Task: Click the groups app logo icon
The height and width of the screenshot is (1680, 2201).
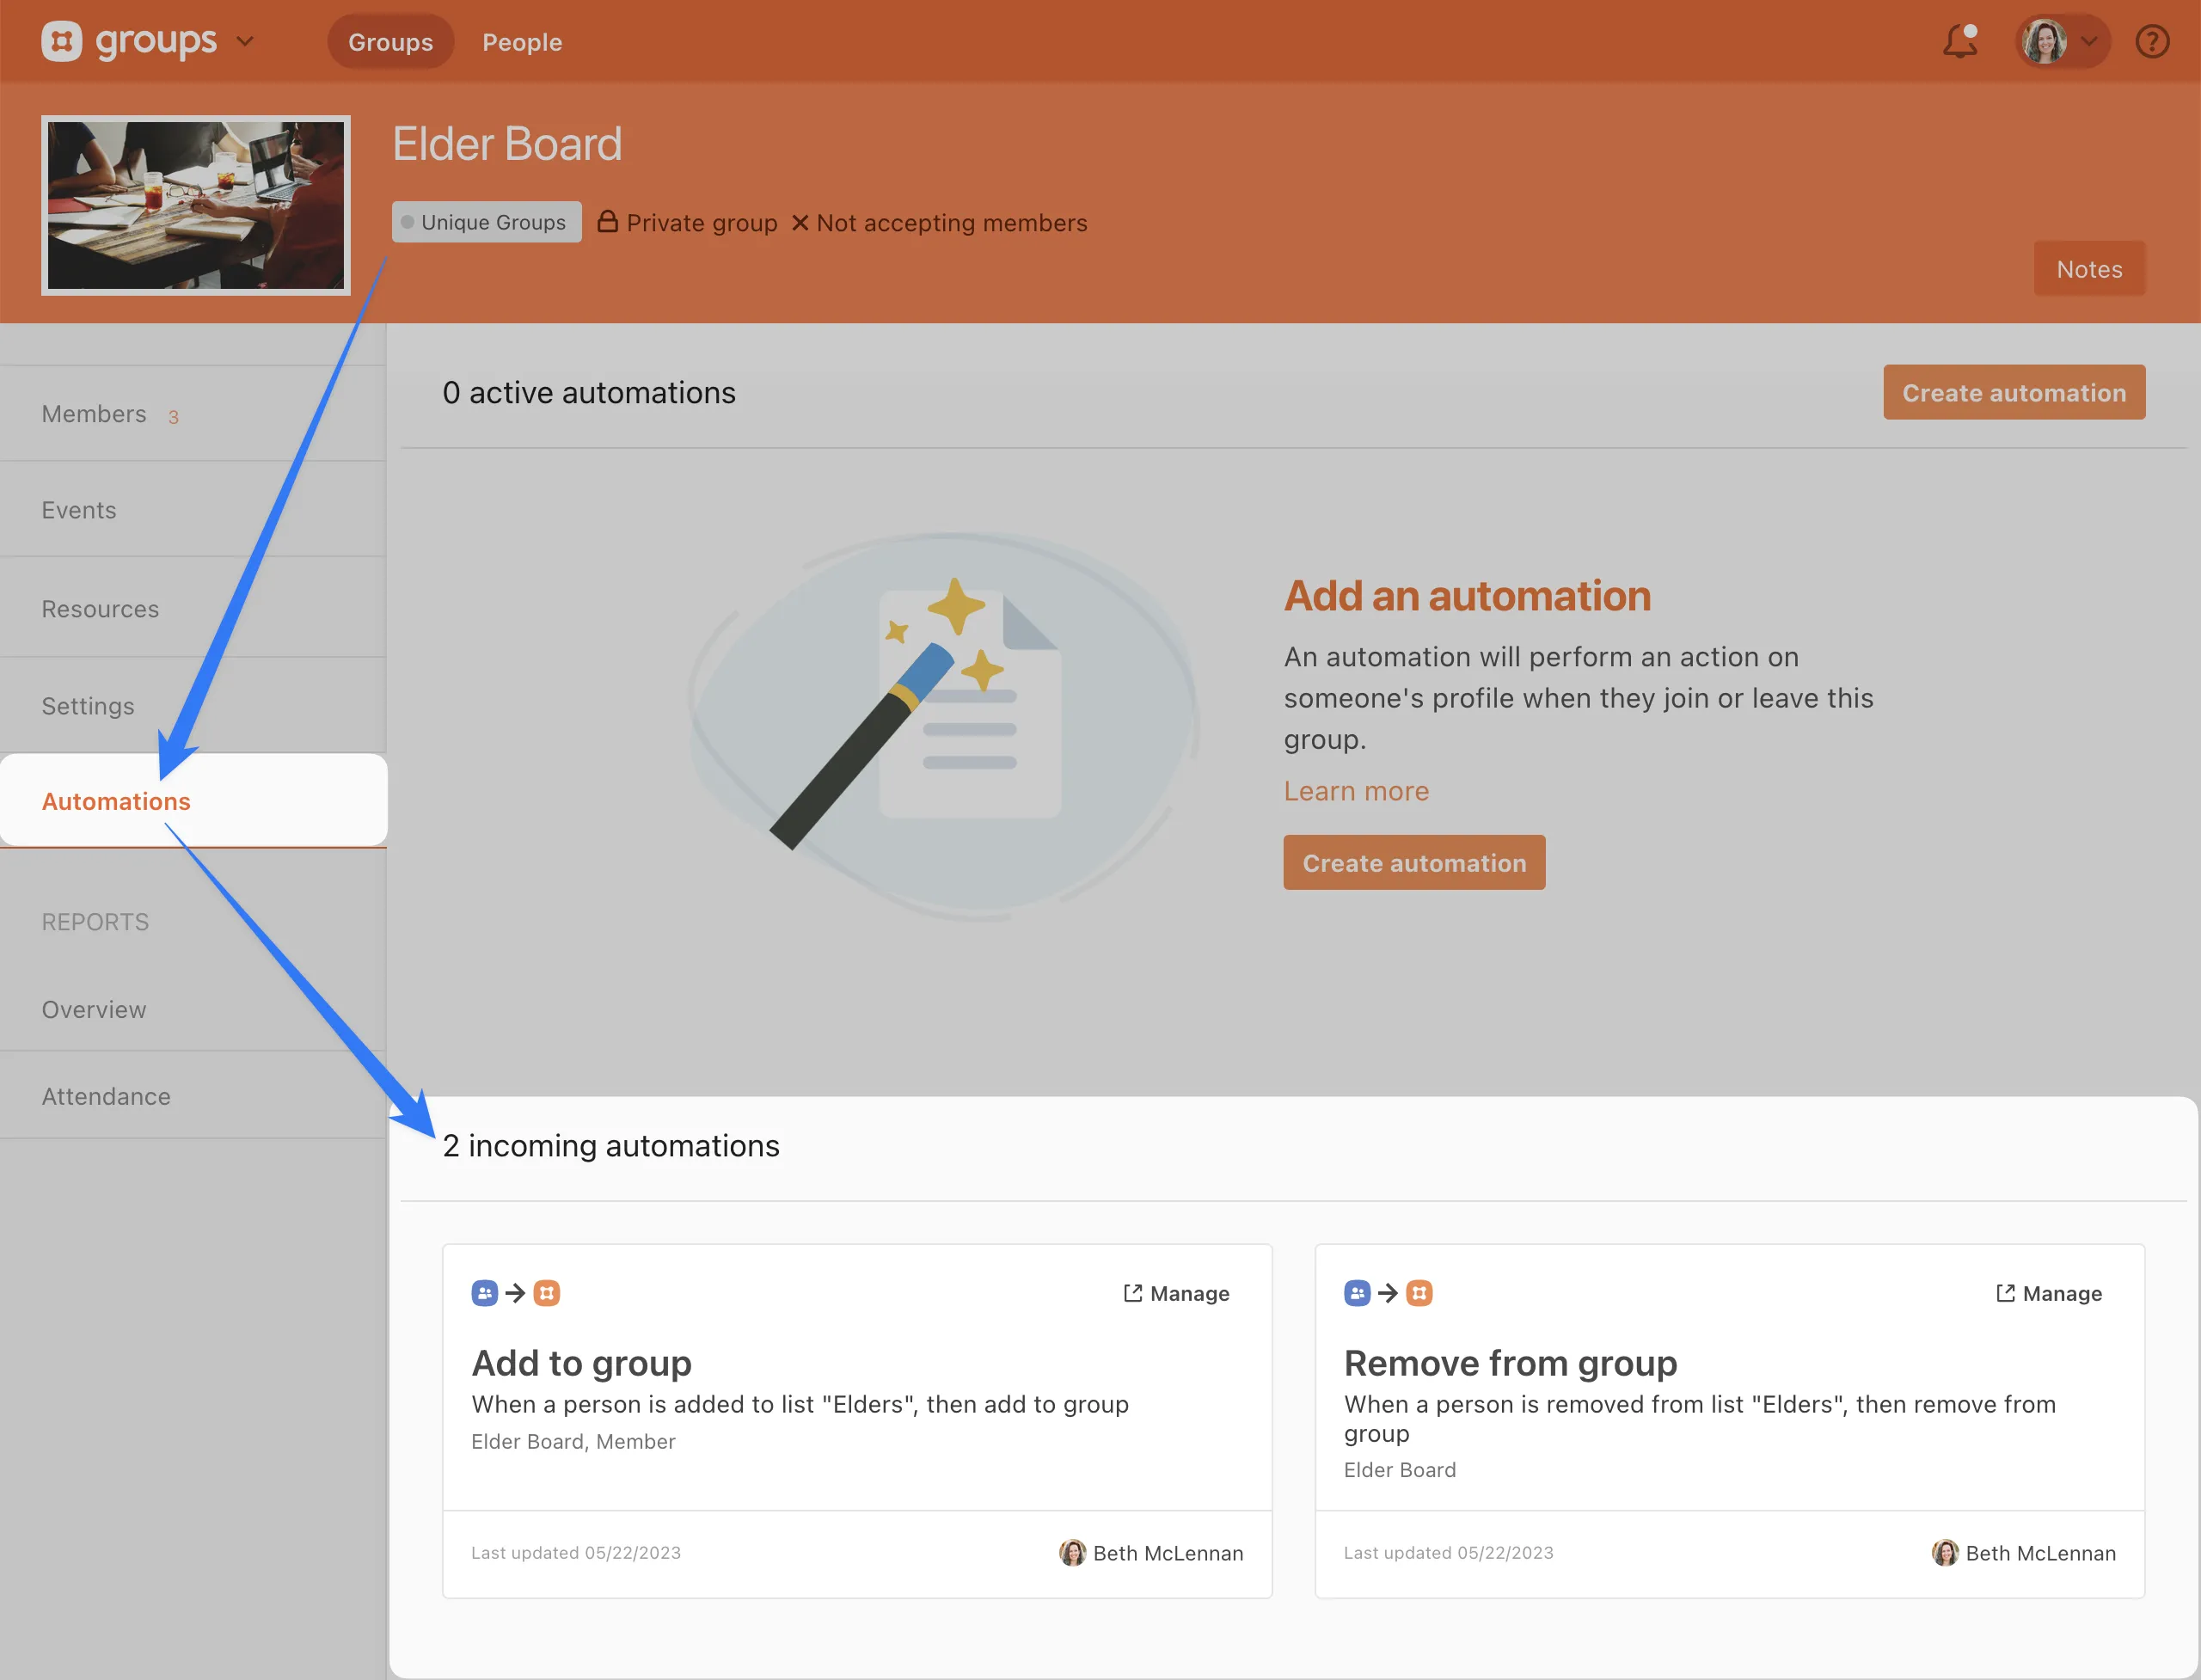Action: tap(61, 41)
